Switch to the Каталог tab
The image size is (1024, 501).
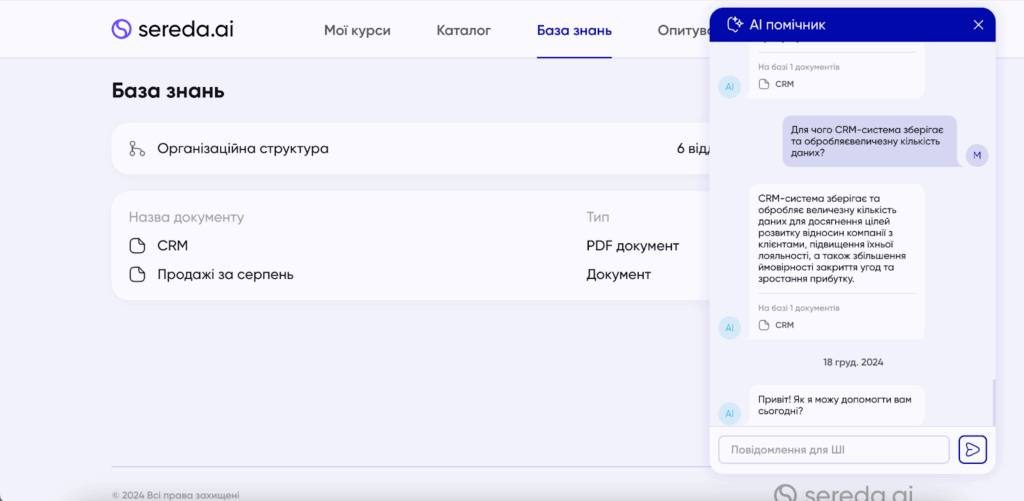463,30
